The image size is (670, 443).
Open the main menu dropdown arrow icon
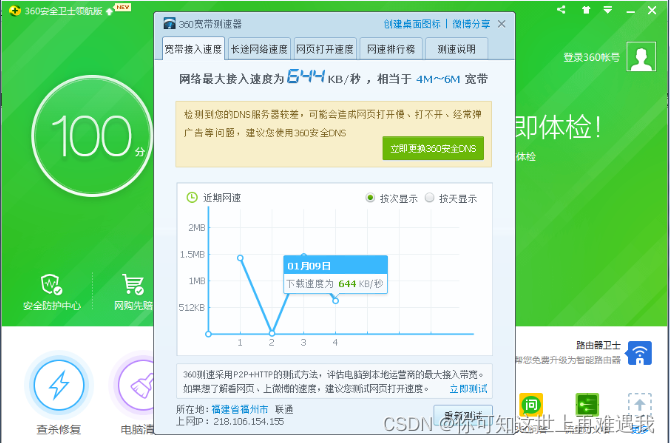pos(608,9)
